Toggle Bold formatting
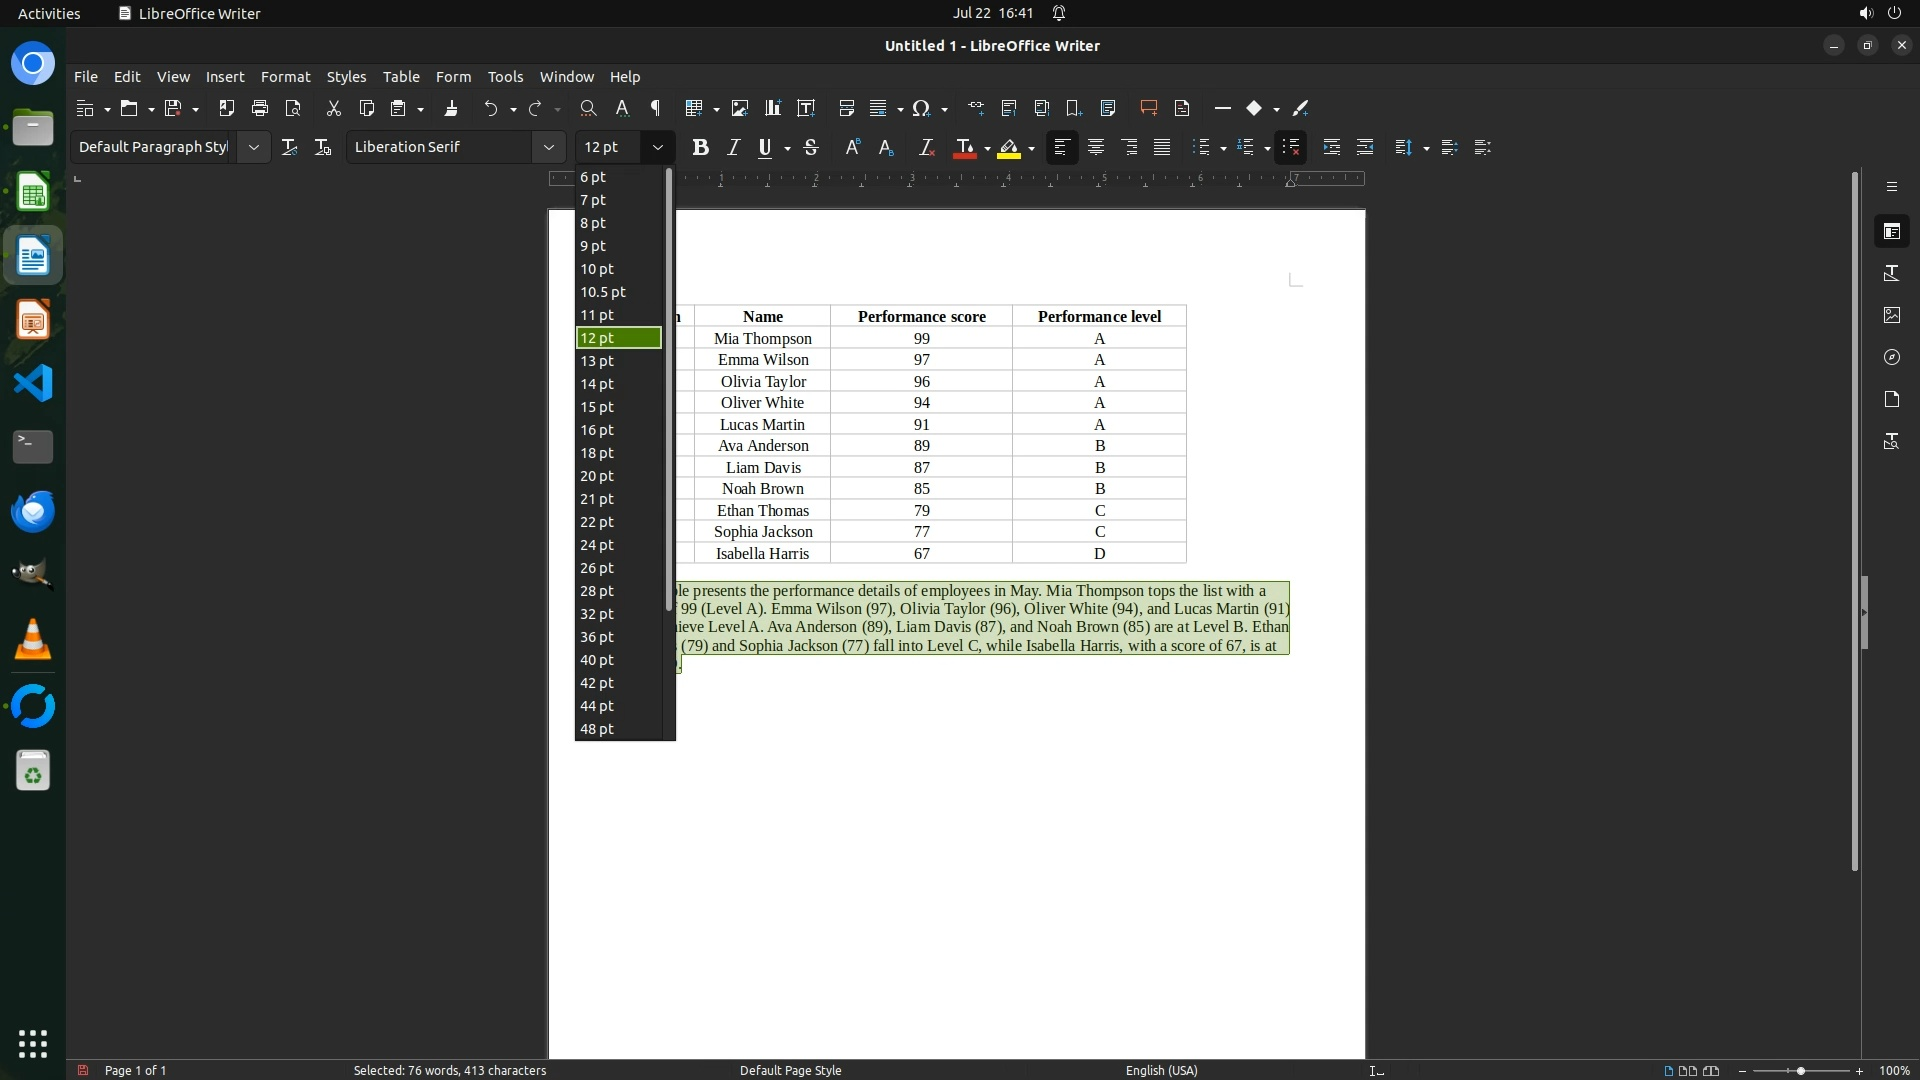Viewport: 1920px width, 1080px height. pyautogui.click(x=700, y=148)
